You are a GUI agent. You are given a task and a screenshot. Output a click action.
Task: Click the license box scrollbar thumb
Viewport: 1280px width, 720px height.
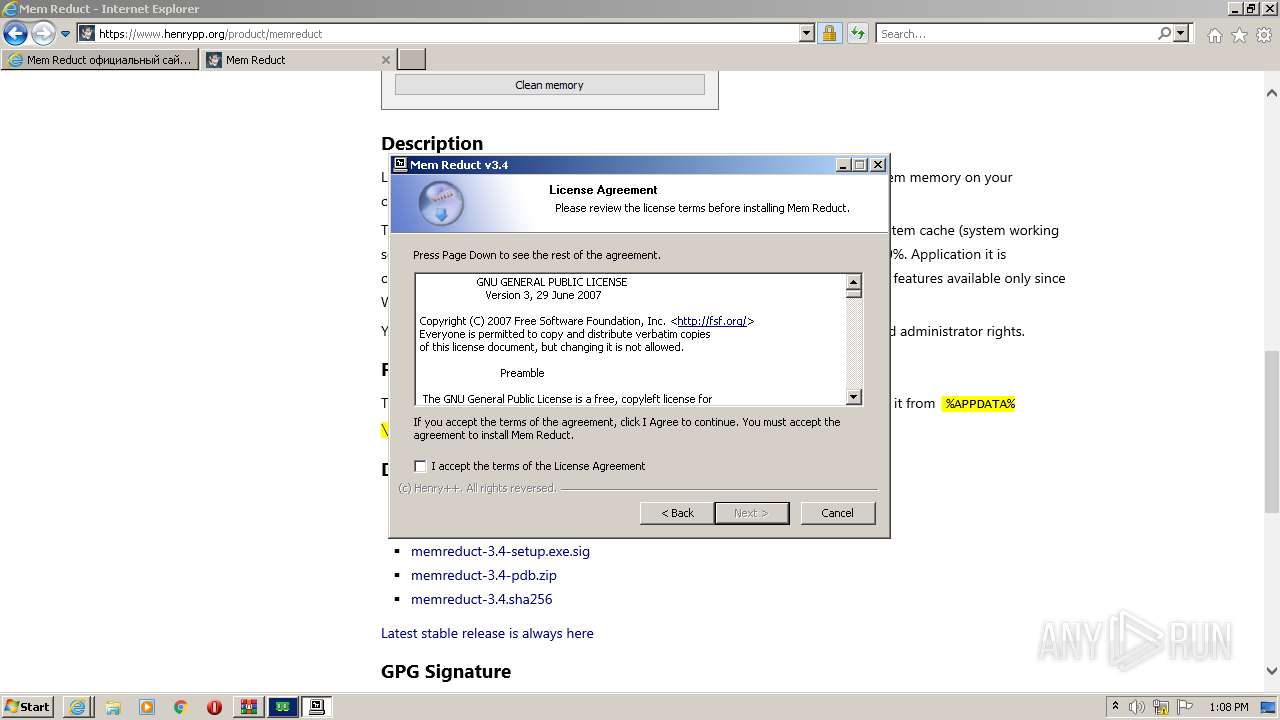853,295
